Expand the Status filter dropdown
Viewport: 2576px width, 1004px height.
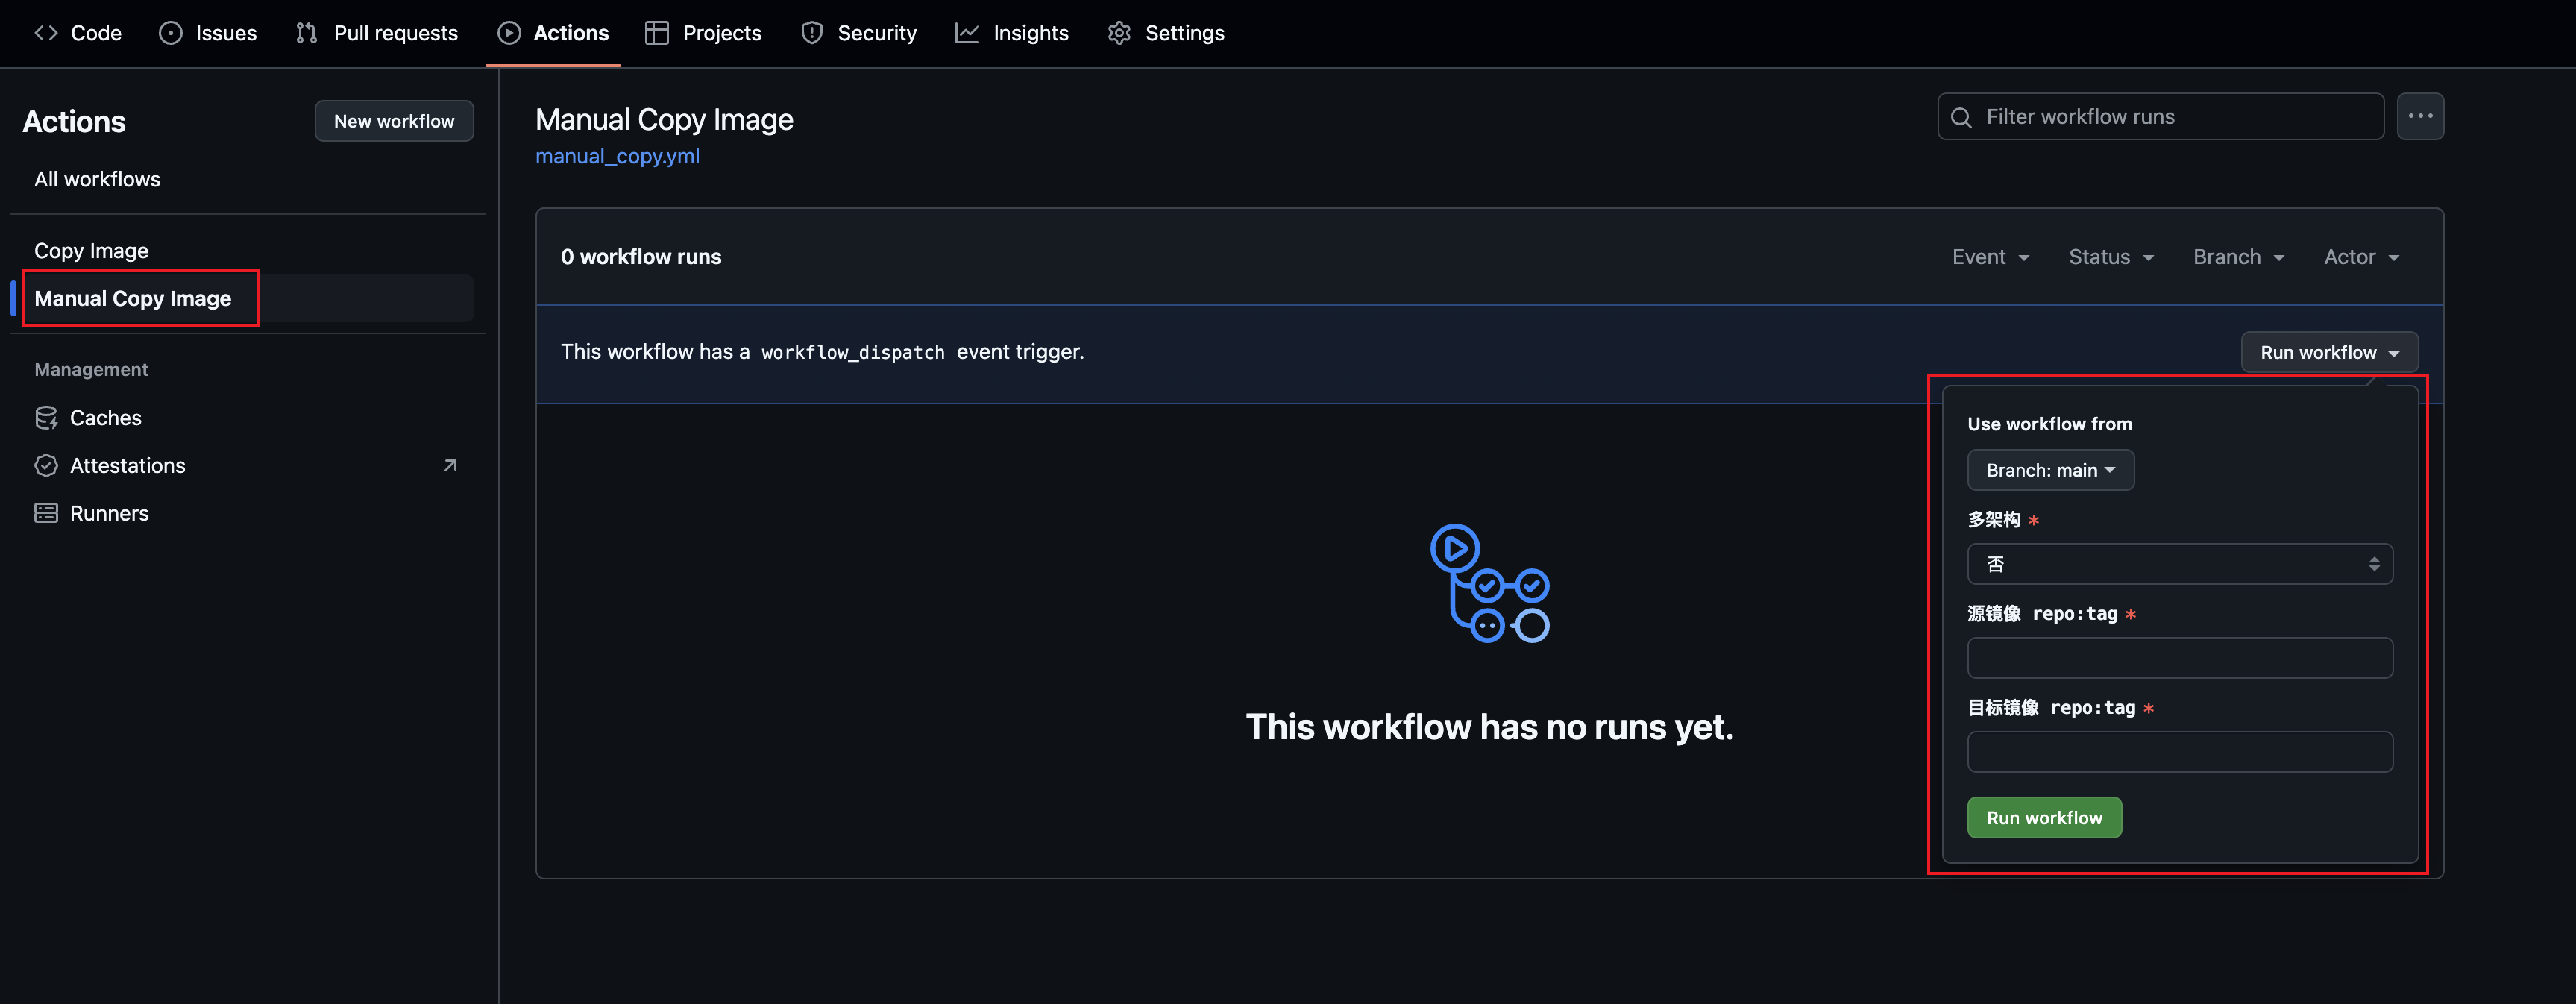click(x=2110, y=257)
